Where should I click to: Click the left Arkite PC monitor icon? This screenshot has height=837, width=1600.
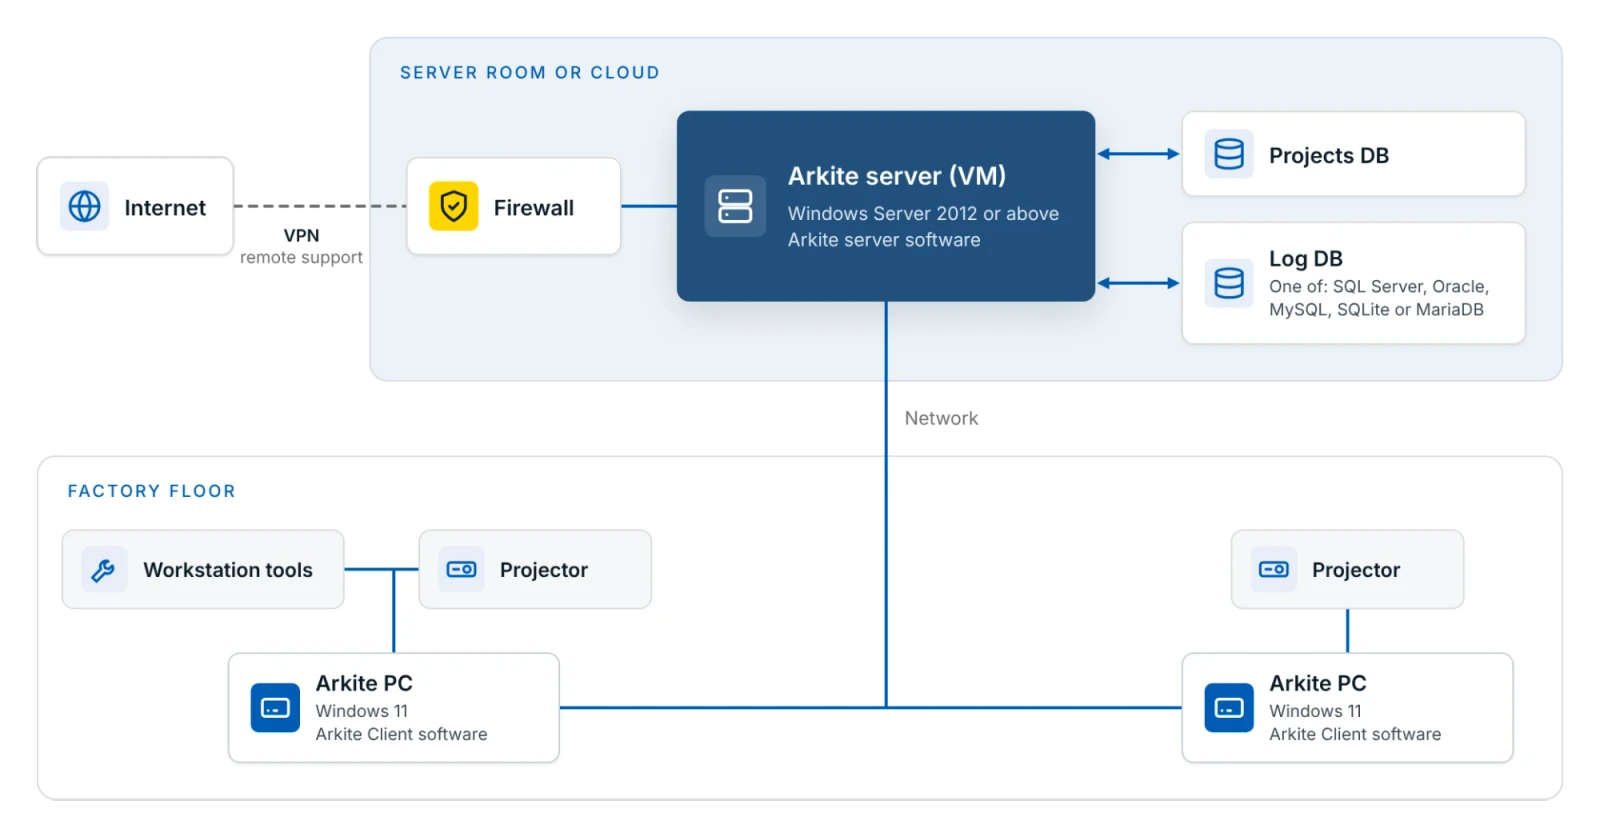tap(275, 708)
